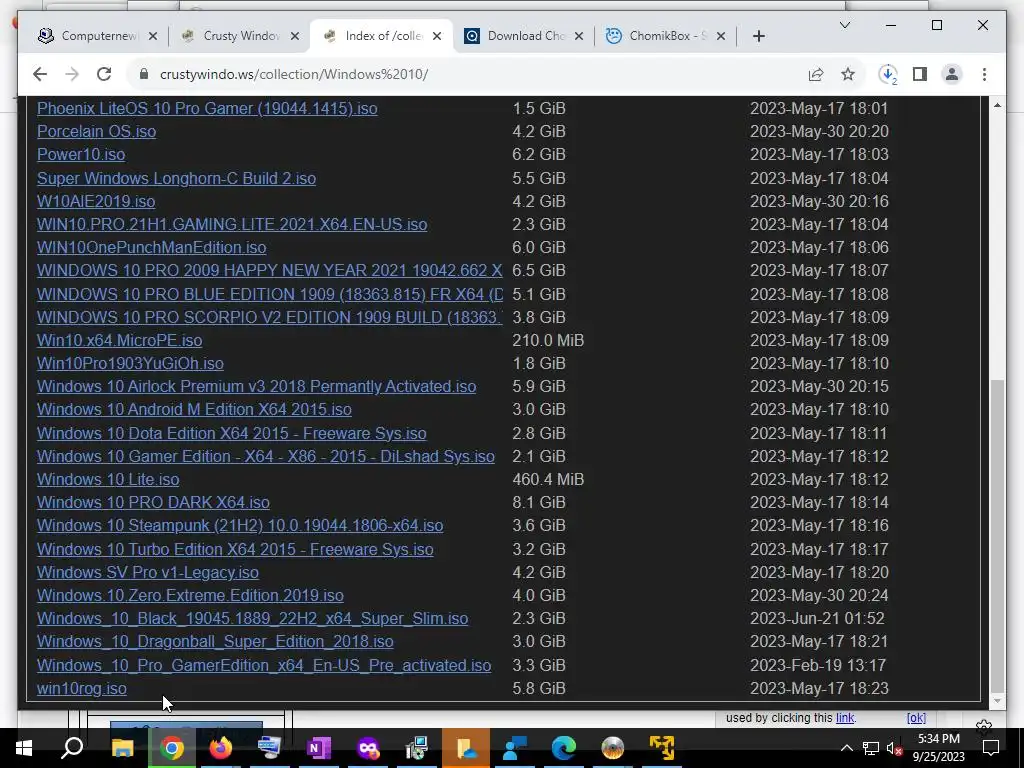Focus the address bar URL

pos(294,74)
